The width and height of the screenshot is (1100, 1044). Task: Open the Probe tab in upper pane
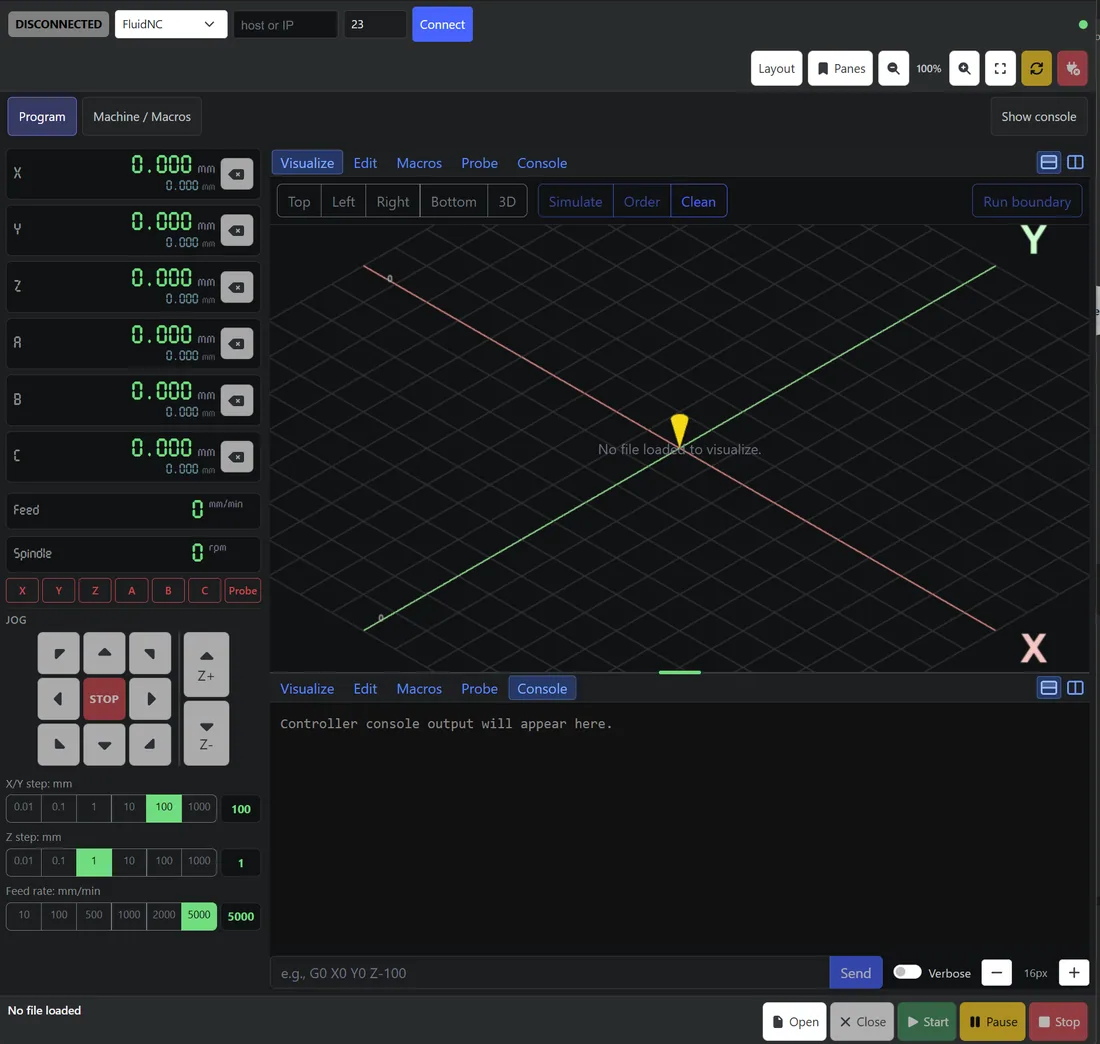tap(479, 163)
